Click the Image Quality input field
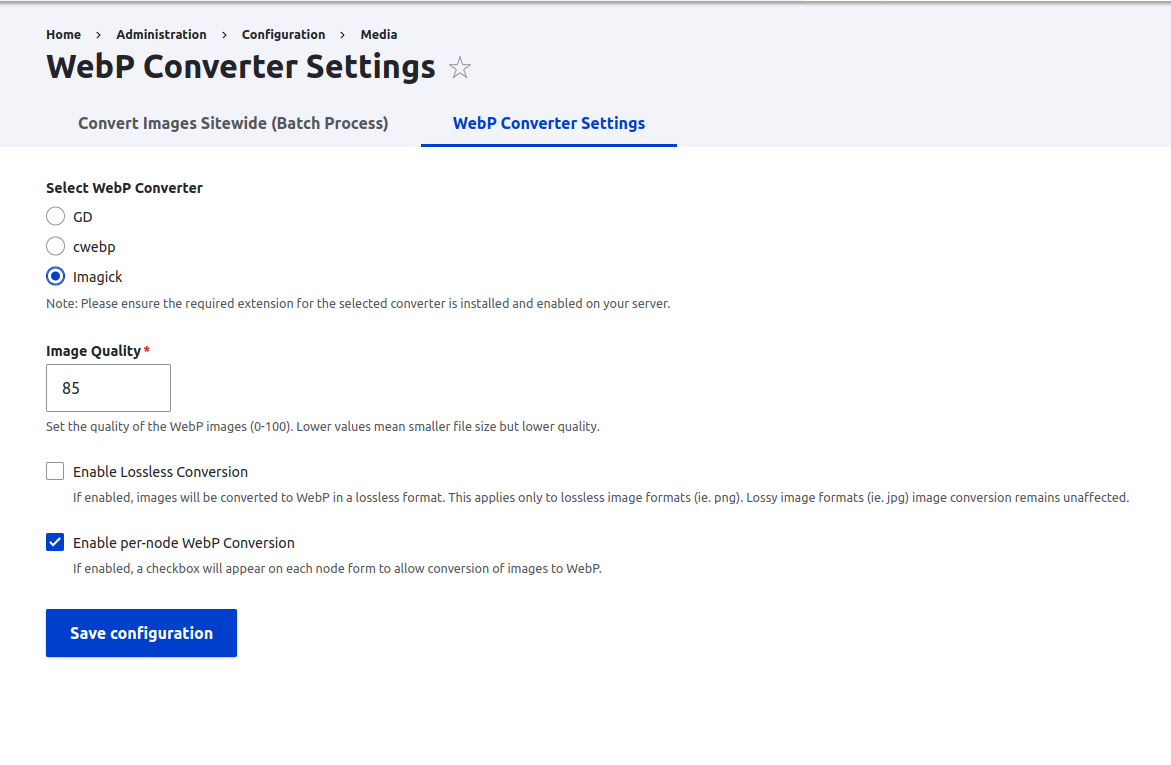The width and height of the screenshot is (1171, 765). tap(108, 388)
